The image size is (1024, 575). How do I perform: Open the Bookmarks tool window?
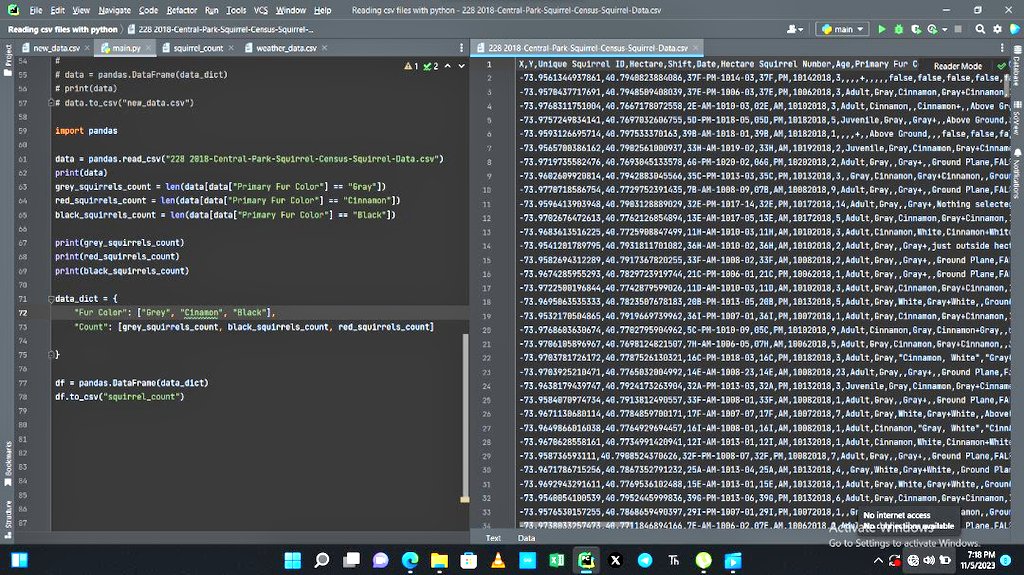coord(8,463)
